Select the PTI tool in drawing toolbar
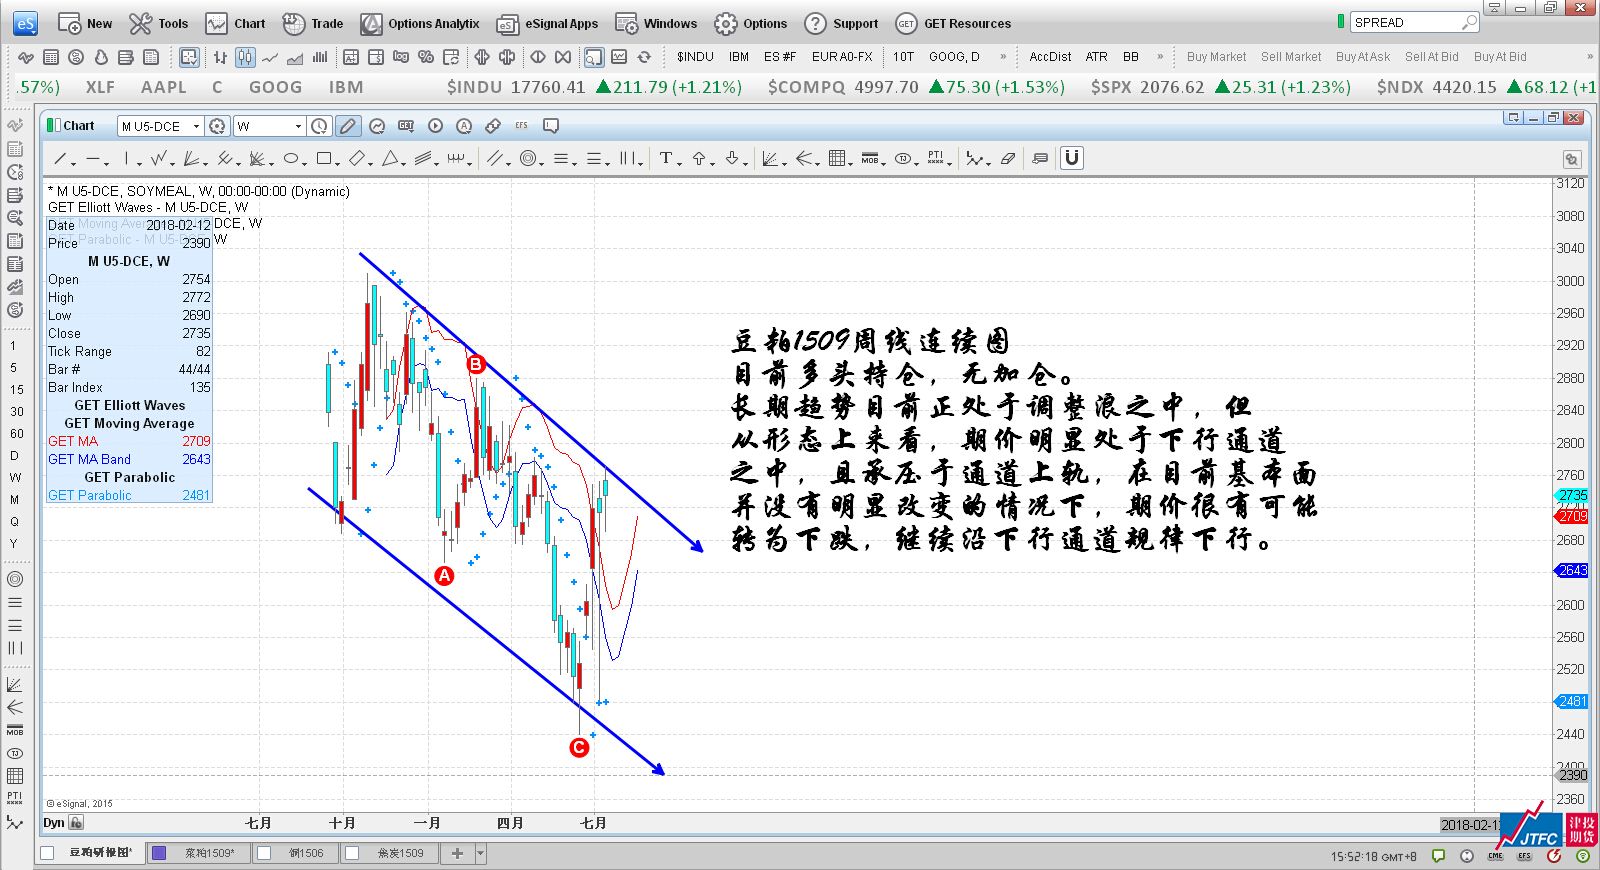The image size is (1600, 870). (x=935, y=158)
